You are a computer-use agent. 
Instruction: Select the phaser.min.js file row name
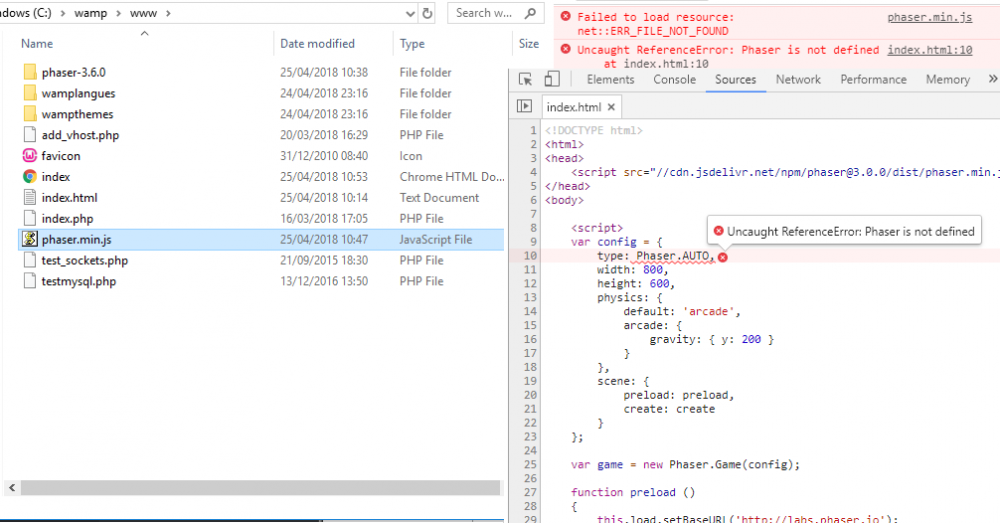point(77,239)
